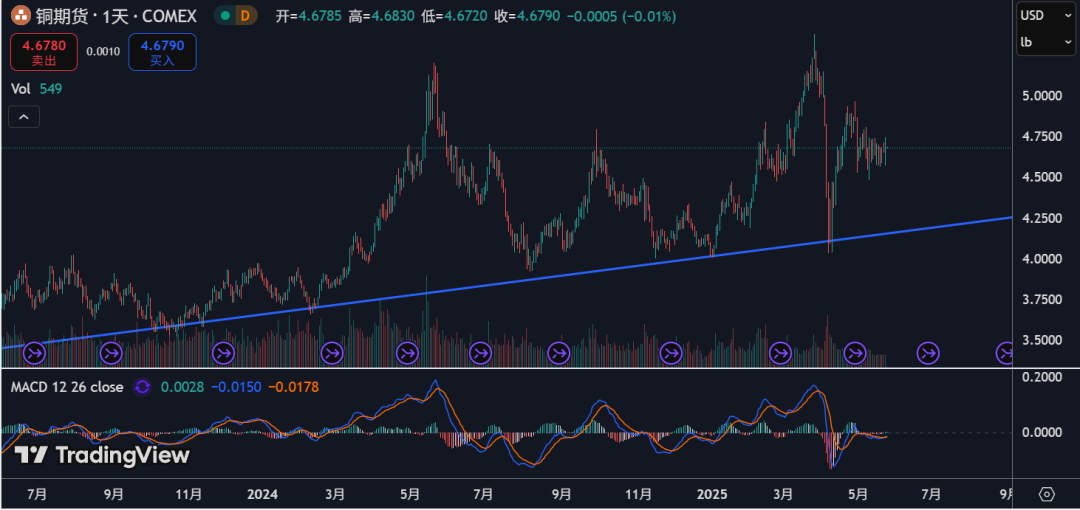Collapse the indicator legend with chevron button

[24, 117]
